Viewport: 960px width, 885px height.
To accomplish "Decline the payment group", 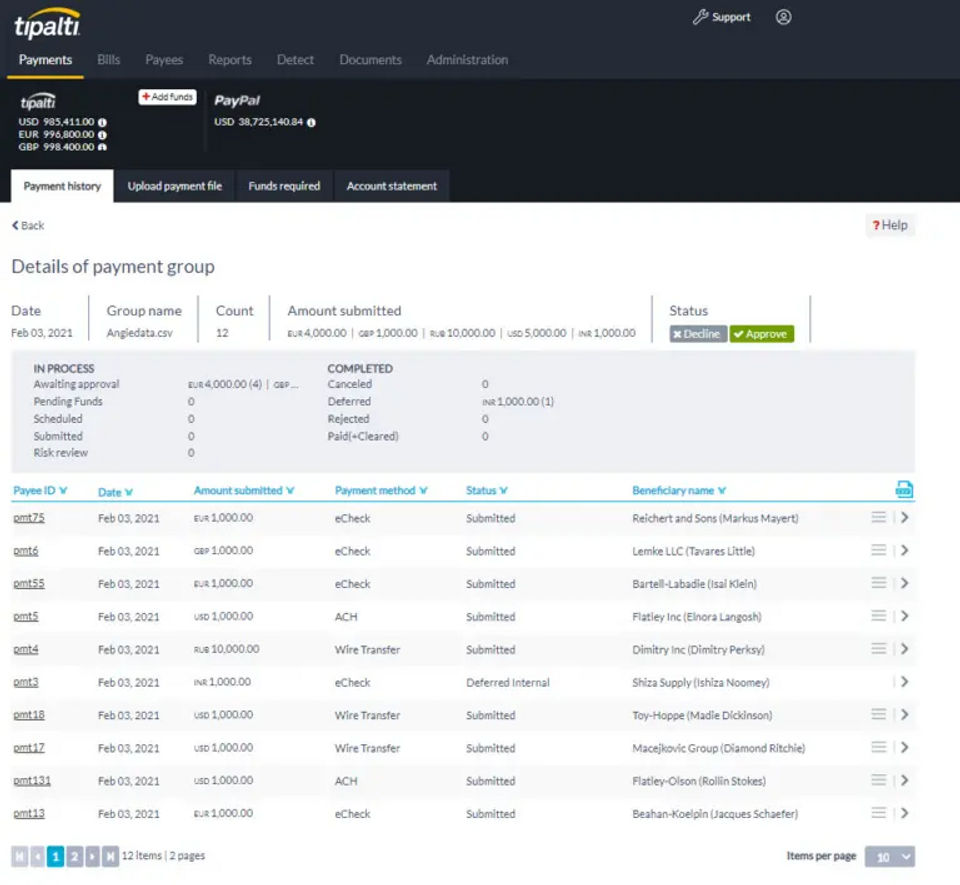I will (698, 334).
